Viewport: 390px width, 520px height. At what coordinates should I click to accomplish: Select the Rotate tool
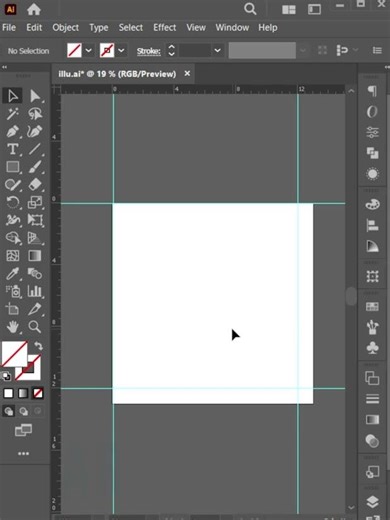click(x=13, y=202)
